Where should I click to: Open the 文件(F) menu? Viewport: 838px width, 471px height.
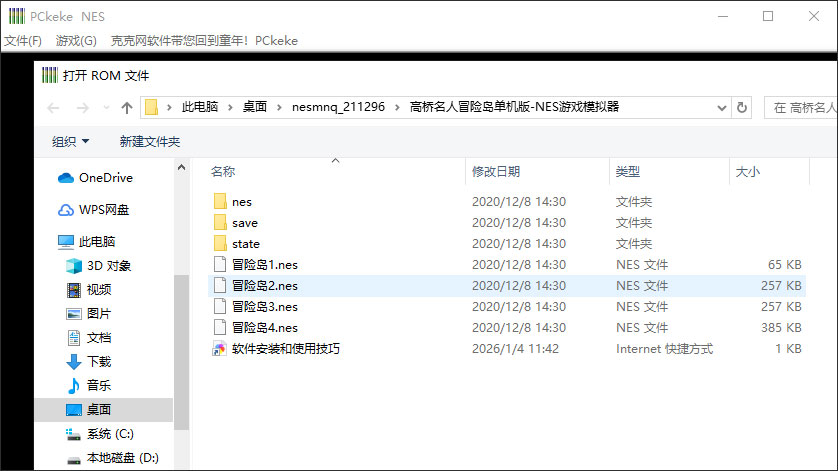pyautogui.click(x=22, y=41)
